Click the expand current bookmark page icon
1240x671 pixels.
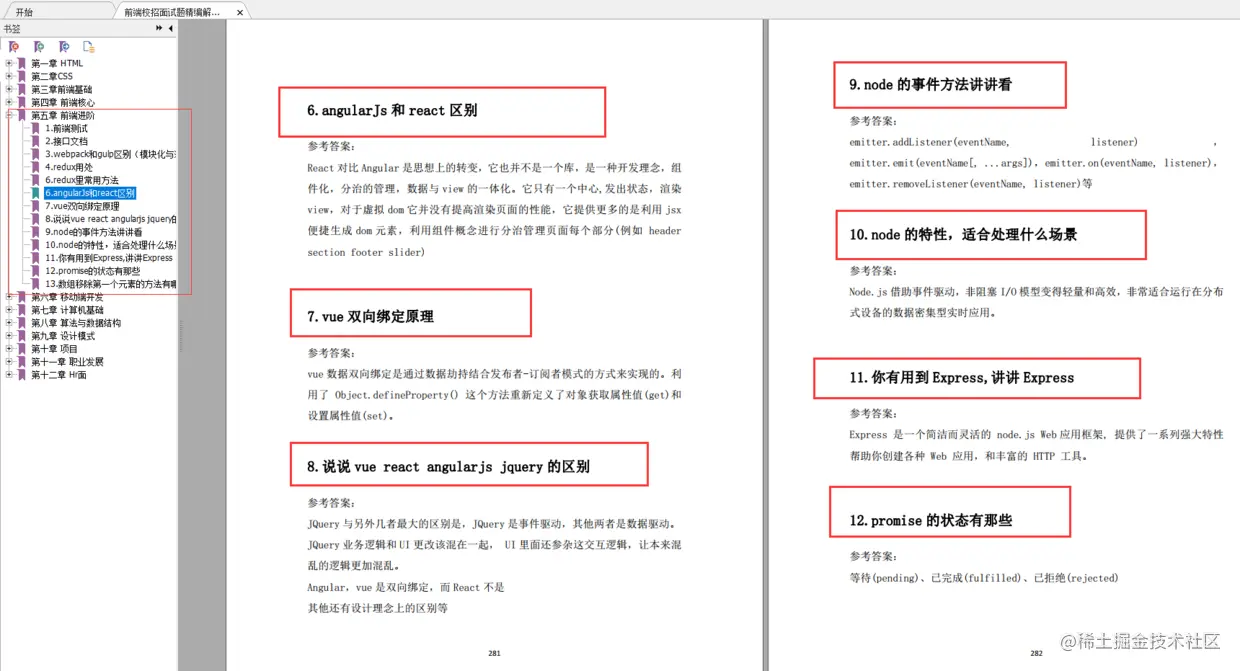point(89,47)
